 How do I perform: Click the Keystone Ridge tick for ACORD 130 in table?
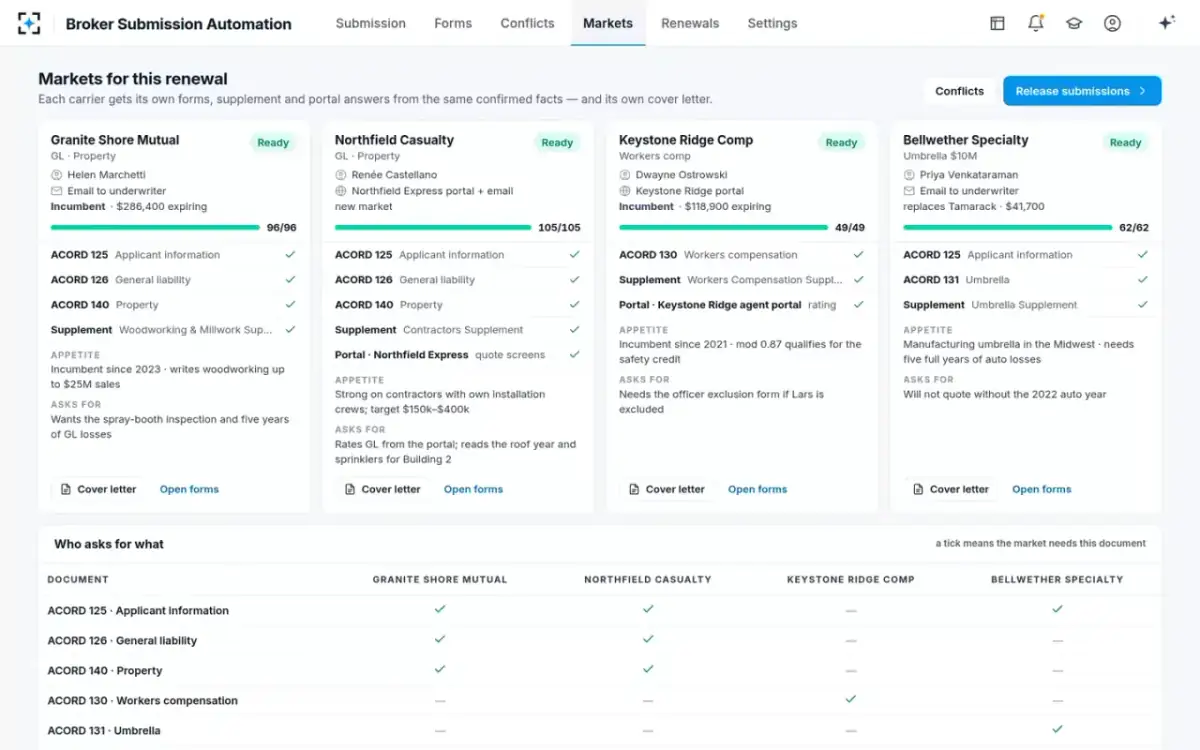click(x=851, y=699)
